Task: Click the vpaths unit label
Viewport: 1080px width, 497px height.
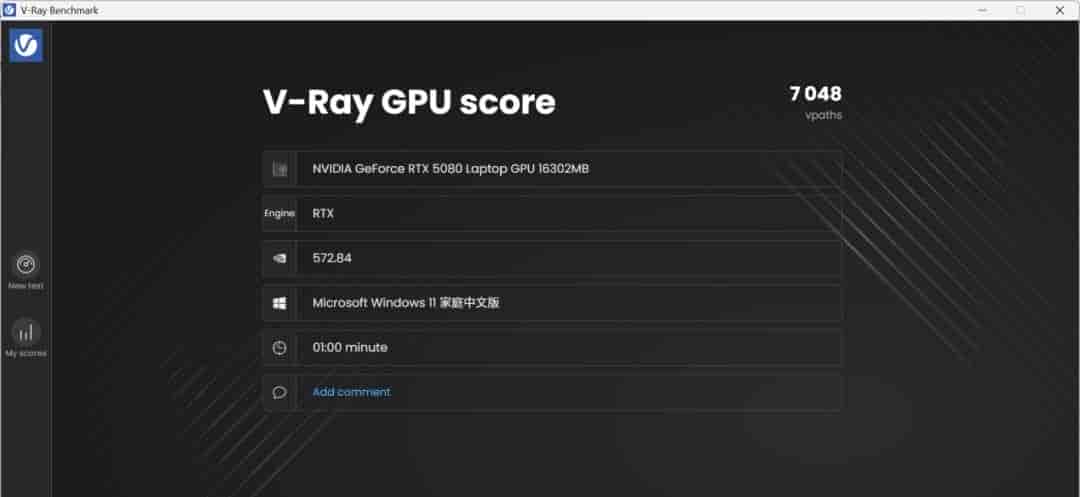Action: [823, 115]
